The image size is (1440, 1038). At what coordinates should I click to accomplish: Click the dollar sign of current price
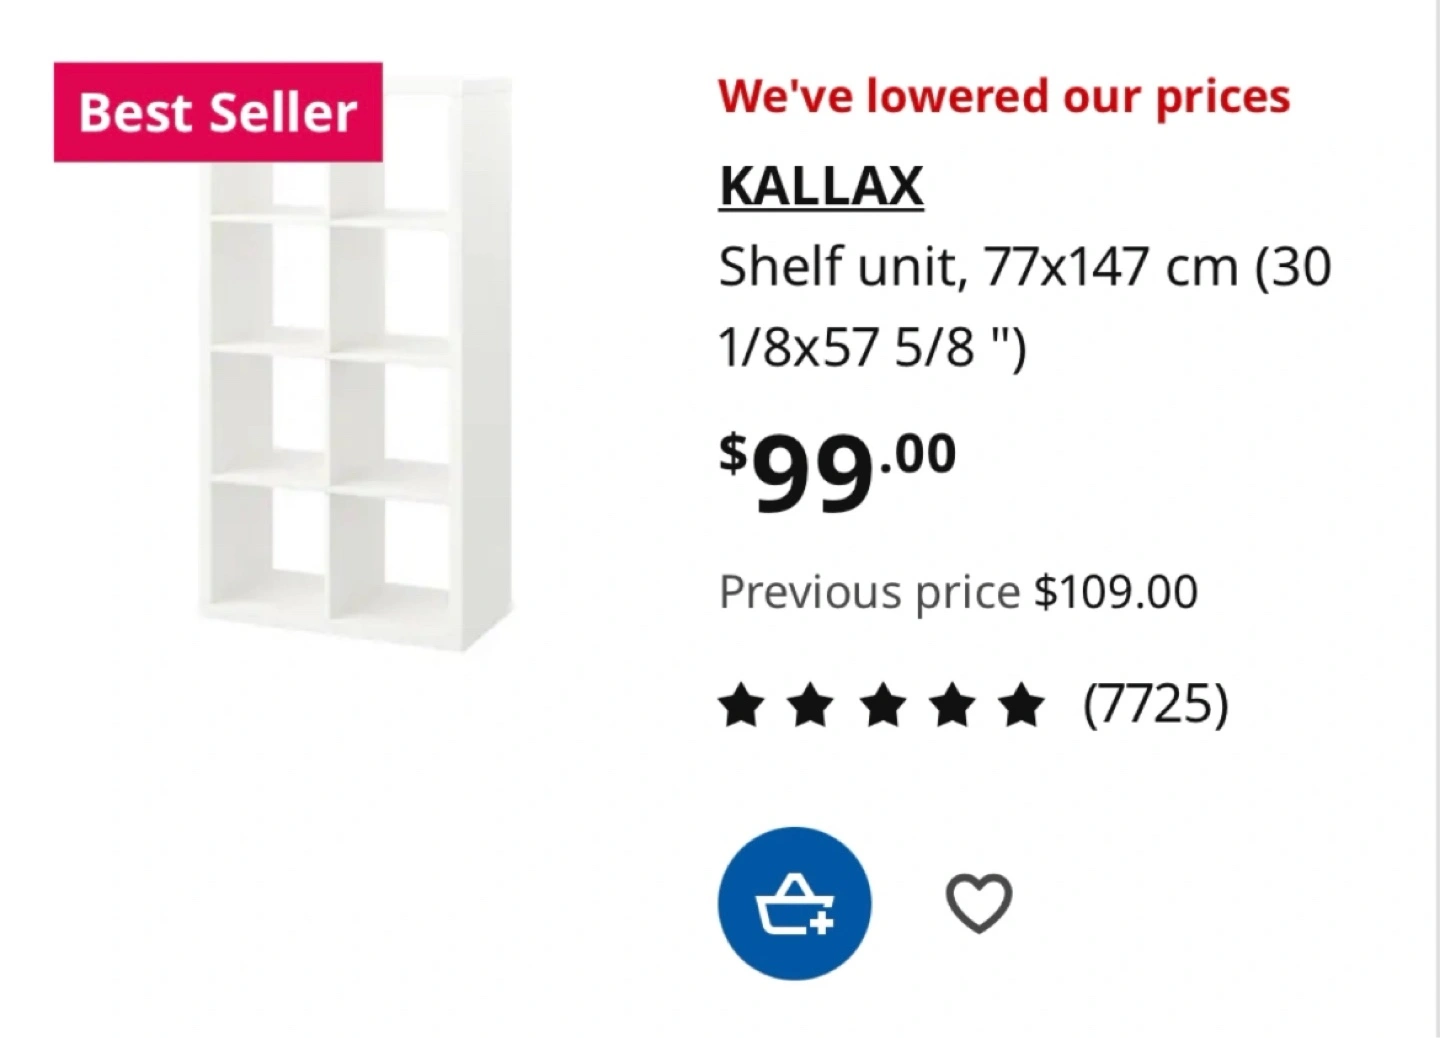(x=733, y=452)
